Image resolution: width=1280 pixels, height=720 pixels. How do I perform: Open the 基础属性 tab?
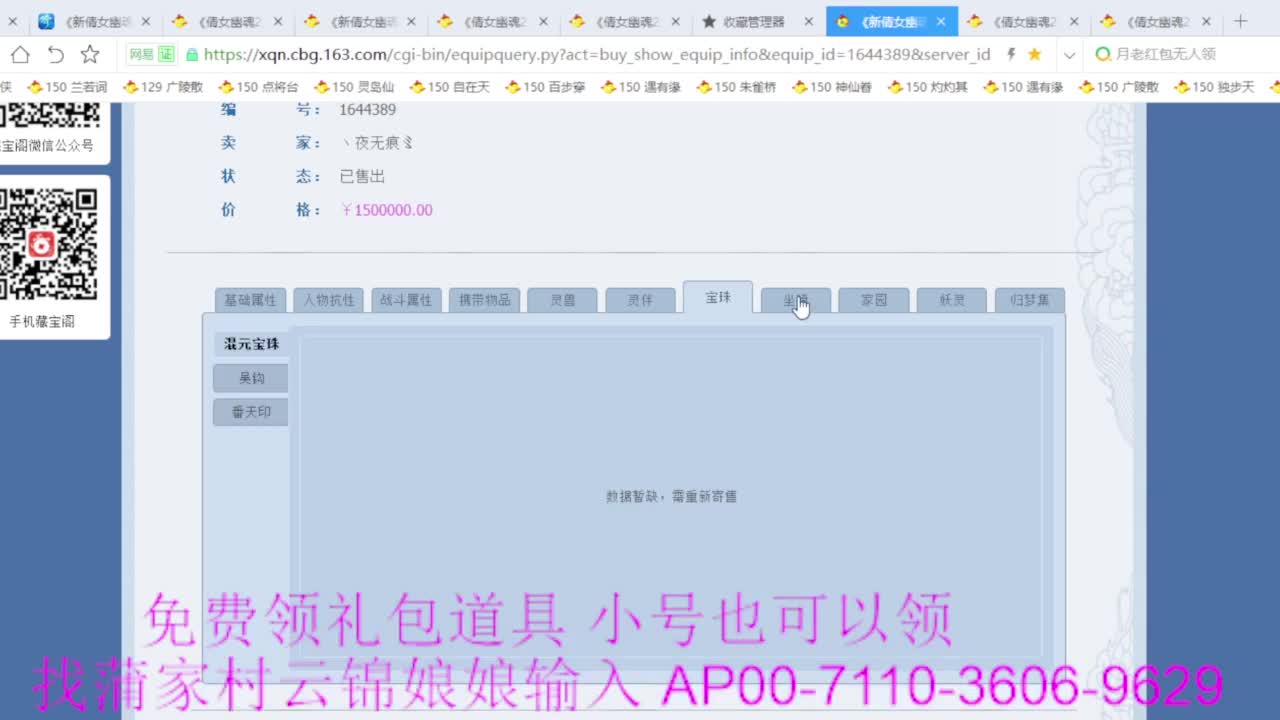250,300
